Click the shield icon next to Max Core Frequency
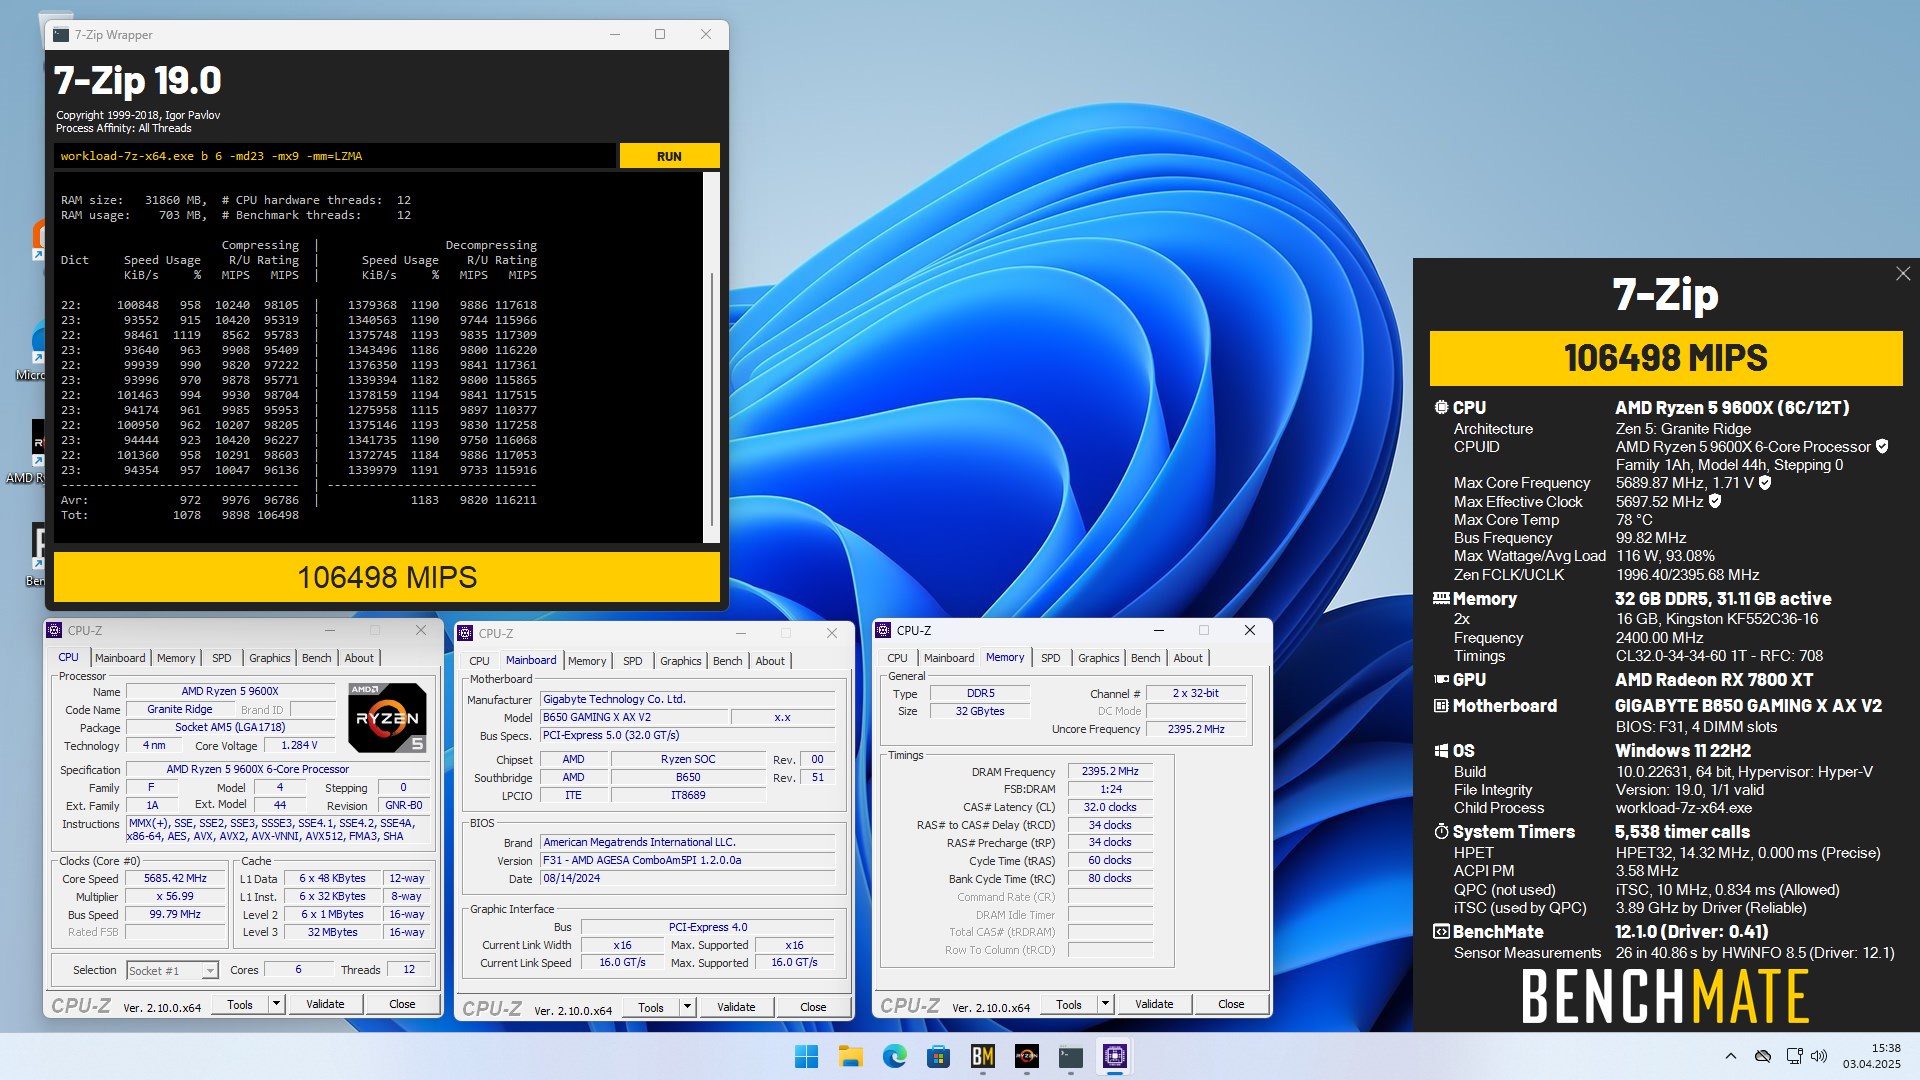Viewport: 1920px width, 1080px height. point(1765,482)
